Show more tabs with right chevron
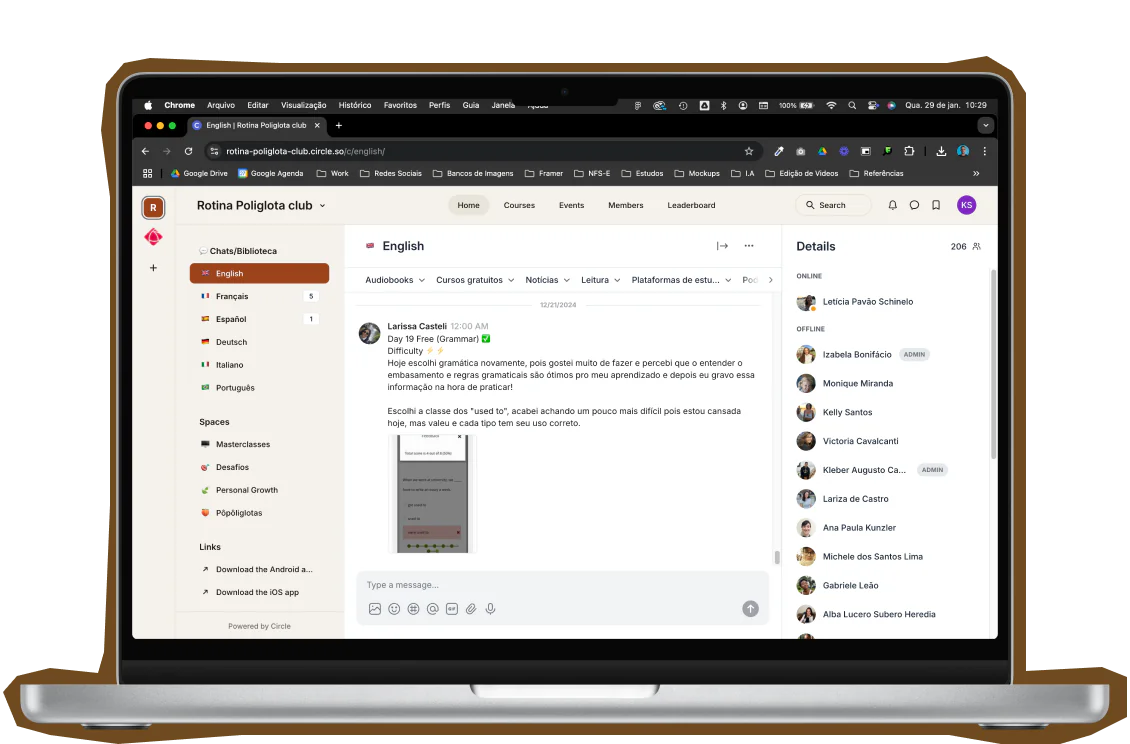1130x744 pixels. tap(770, 280)
